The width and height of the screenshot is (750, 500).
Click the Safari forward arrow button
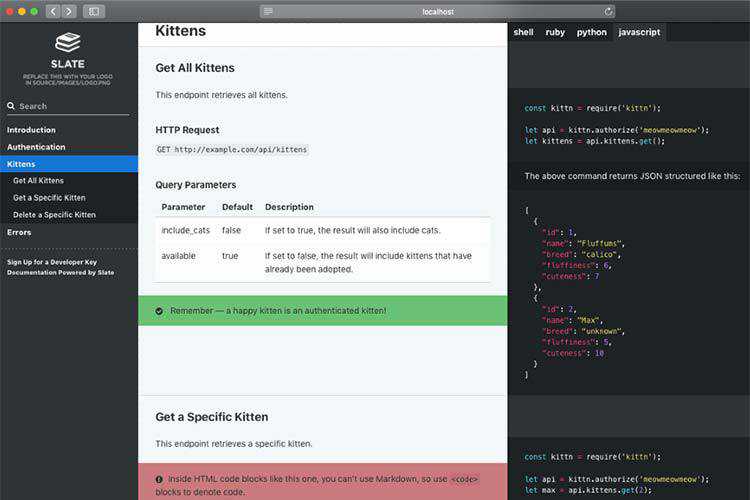[x=69, y=11]
